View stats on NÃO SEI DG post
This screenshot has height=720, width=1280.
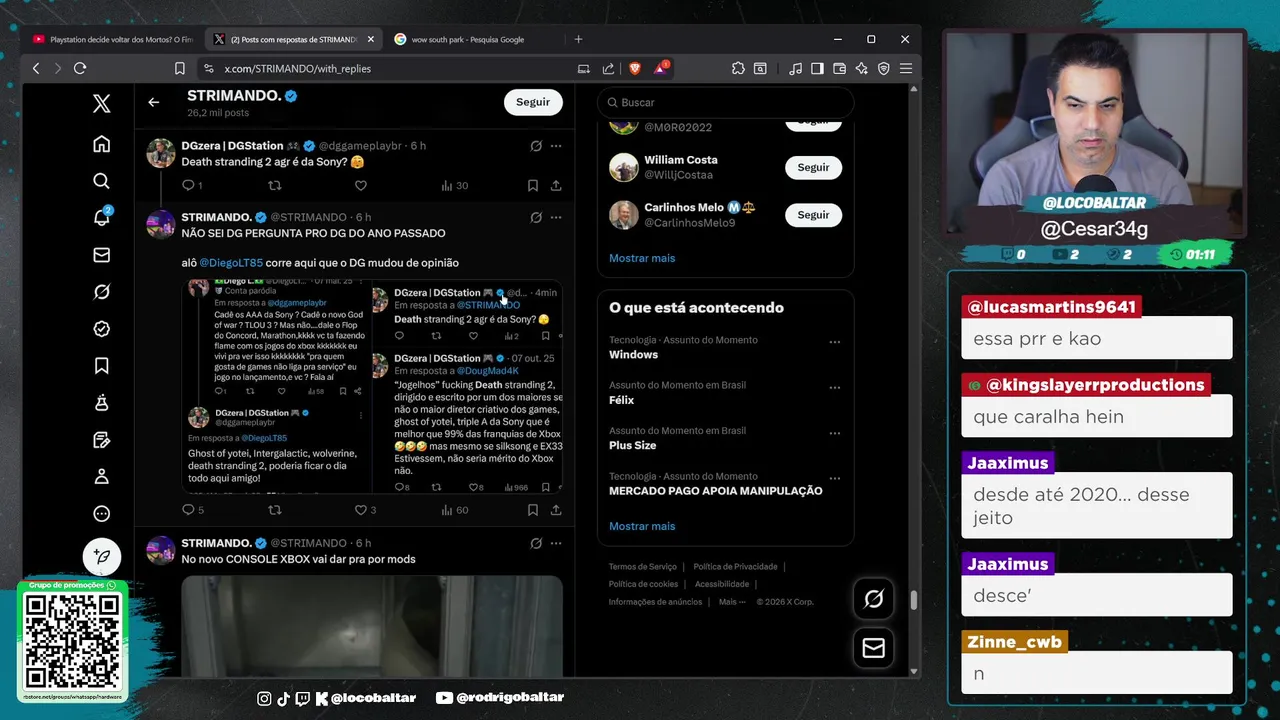(x=454, y=510)
